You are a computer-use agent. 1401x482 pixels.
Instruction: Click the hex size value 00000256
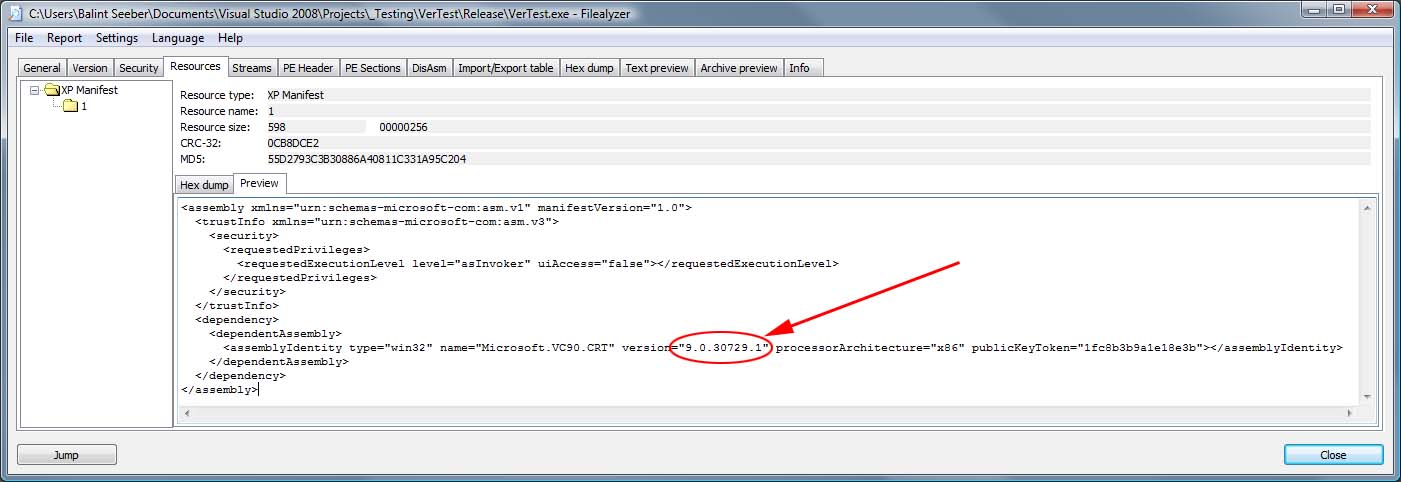pyautogui.click(x=404, y=127)
